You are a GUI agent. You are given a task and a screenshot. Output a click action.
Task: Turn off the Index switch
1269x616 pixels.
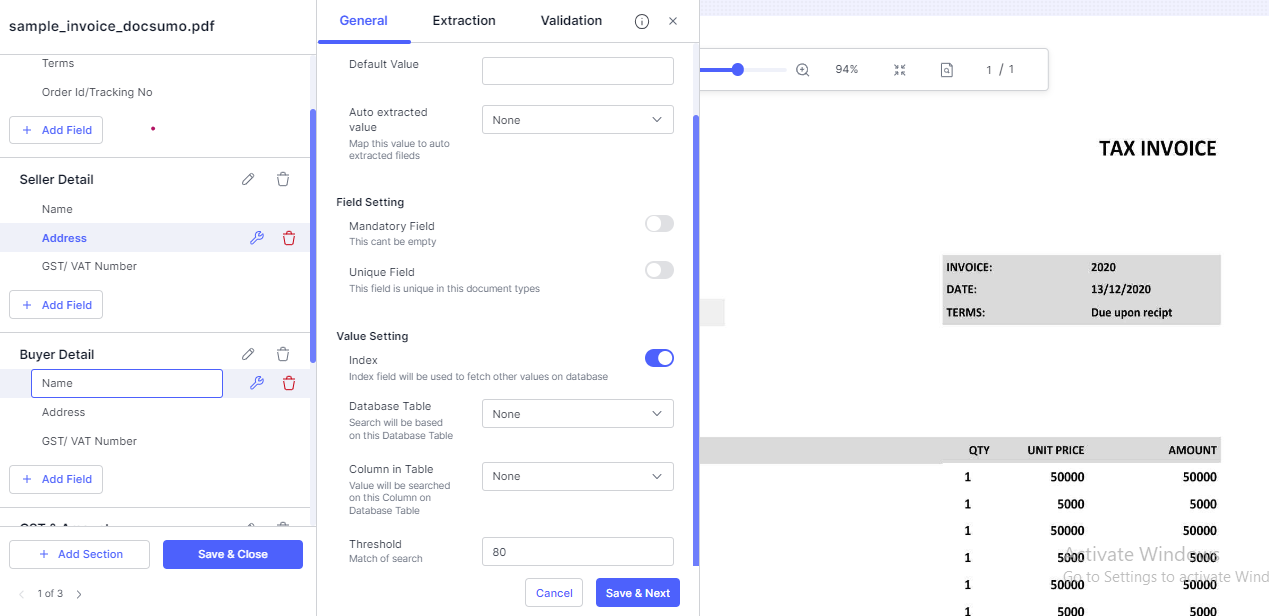coord(659,358)
